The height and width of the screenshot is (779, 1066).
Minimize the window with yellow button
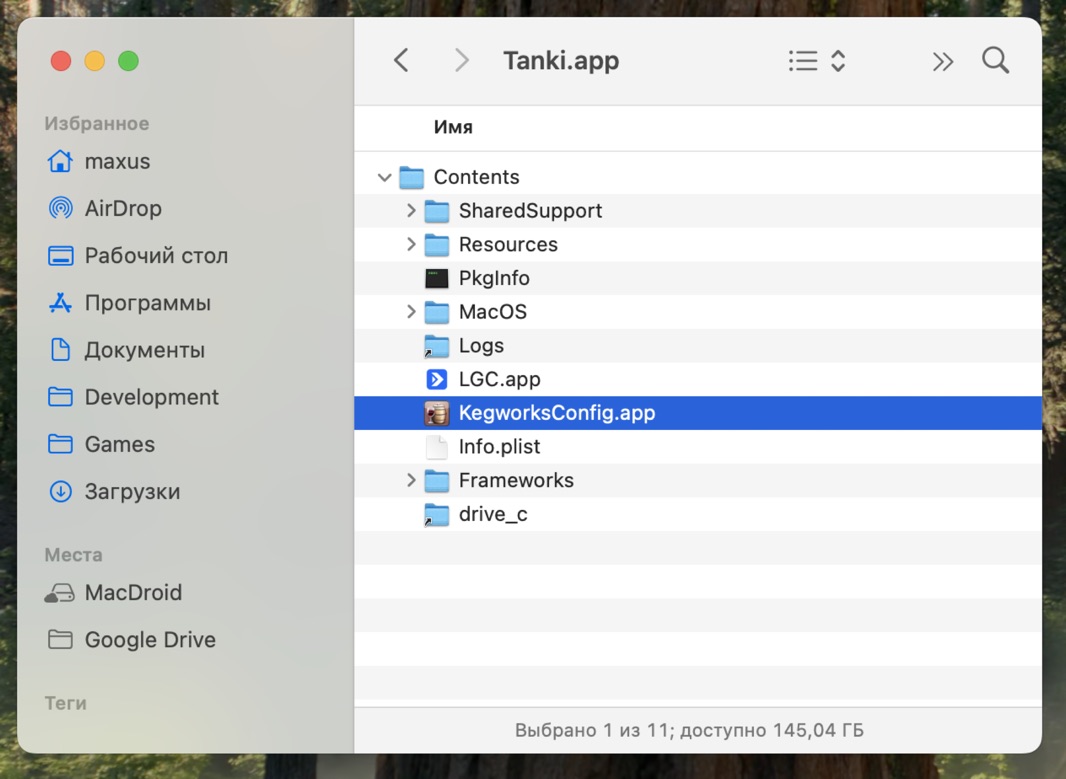[x=94, y=61]
